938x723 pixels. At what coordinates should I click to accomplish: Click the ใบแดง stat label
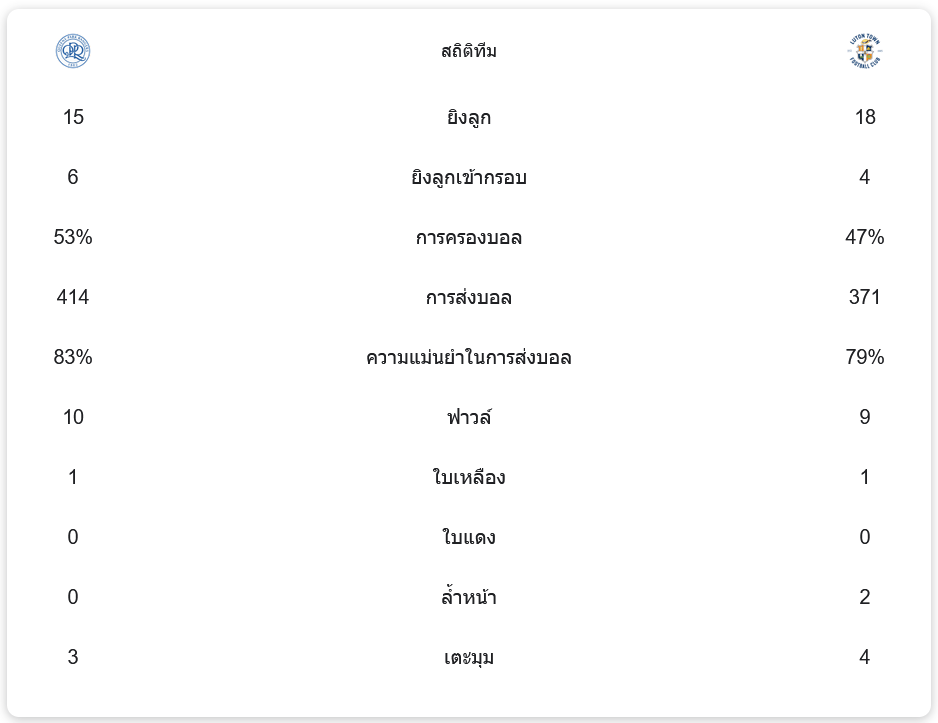[469, 538]
